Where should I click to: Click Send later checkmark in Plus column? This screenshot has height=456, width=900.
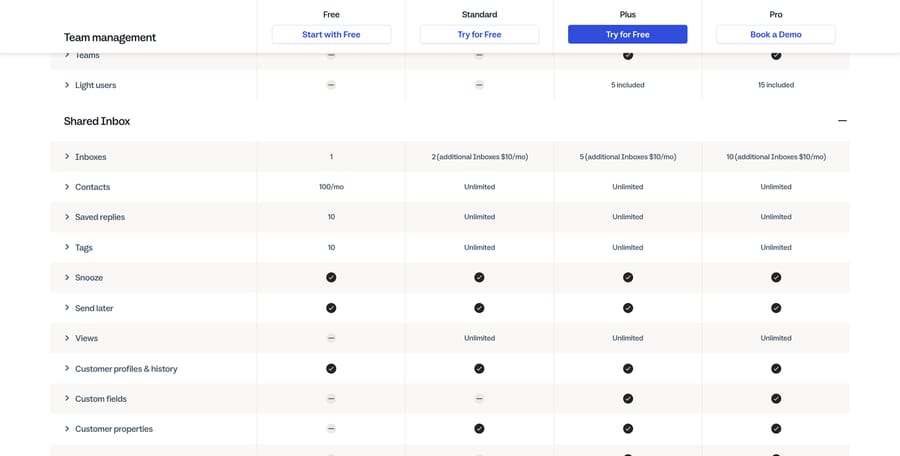[628, 308]
